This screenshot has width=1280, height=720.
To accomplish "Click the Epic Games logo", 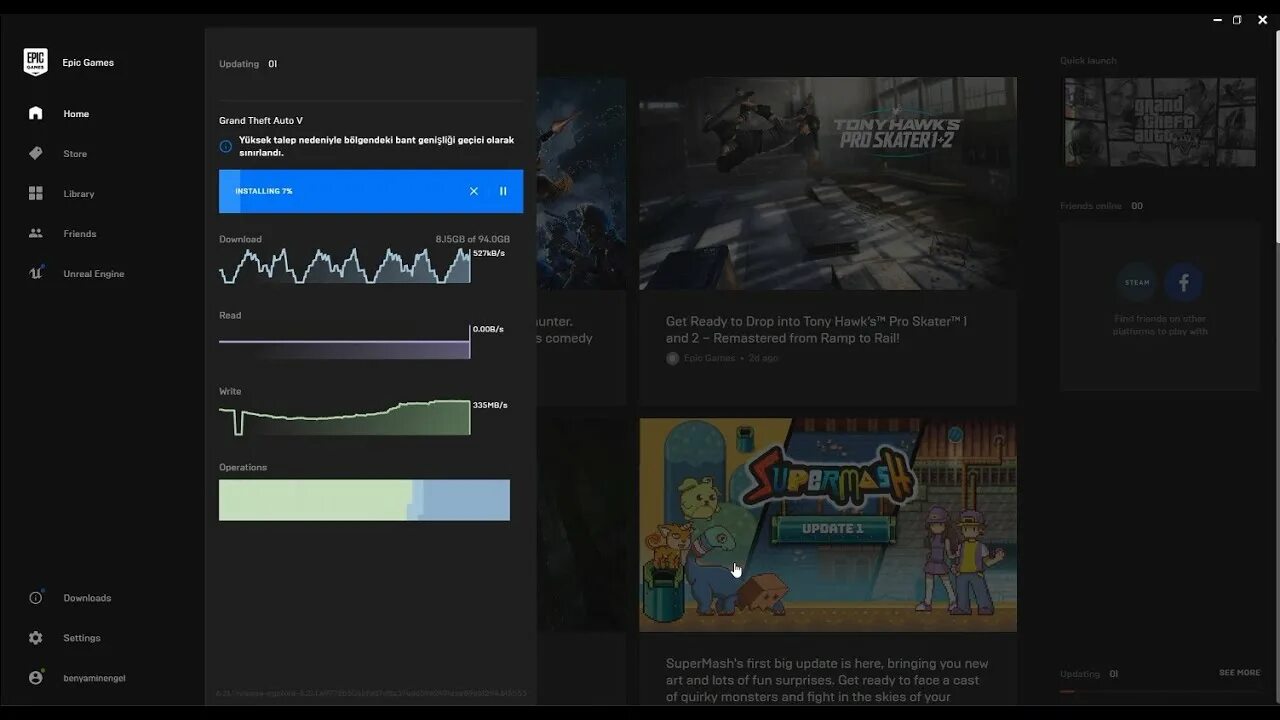I will [36, 62].
